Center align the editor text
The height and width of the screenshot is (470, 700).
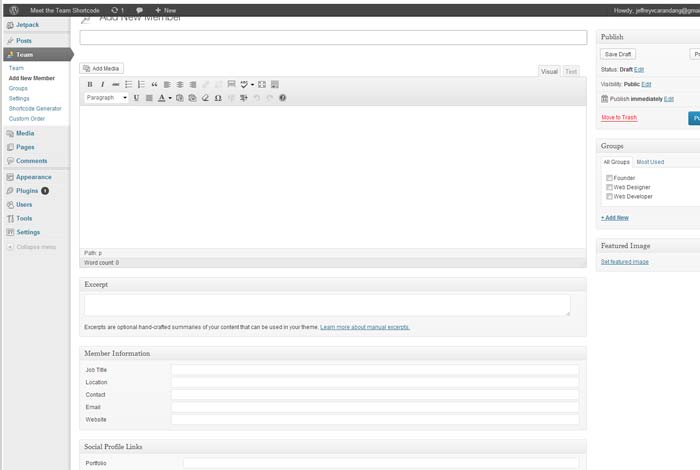180,85
